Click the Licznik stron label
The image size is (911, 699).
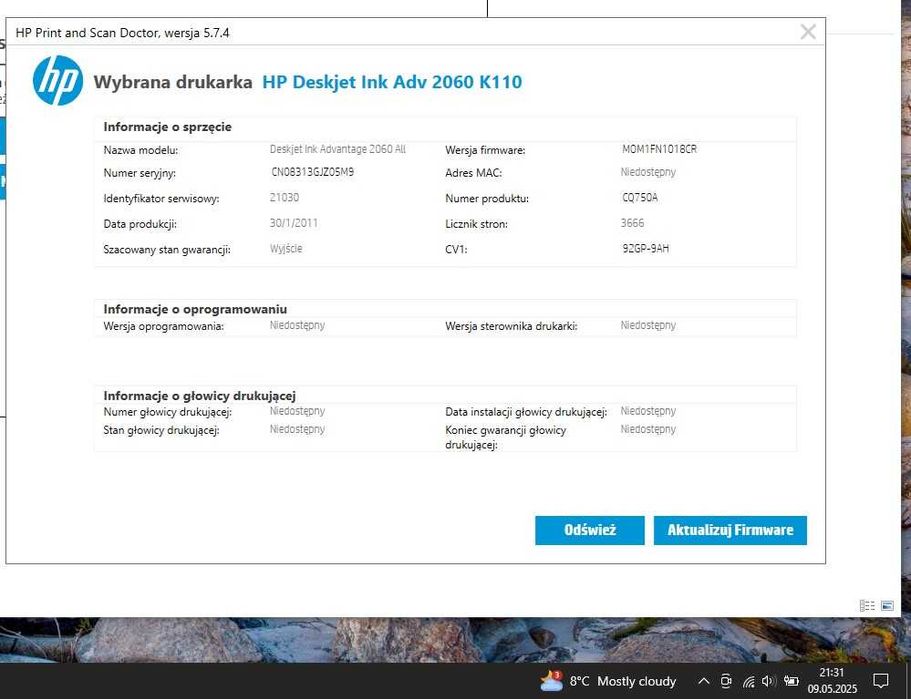[476, 224]
